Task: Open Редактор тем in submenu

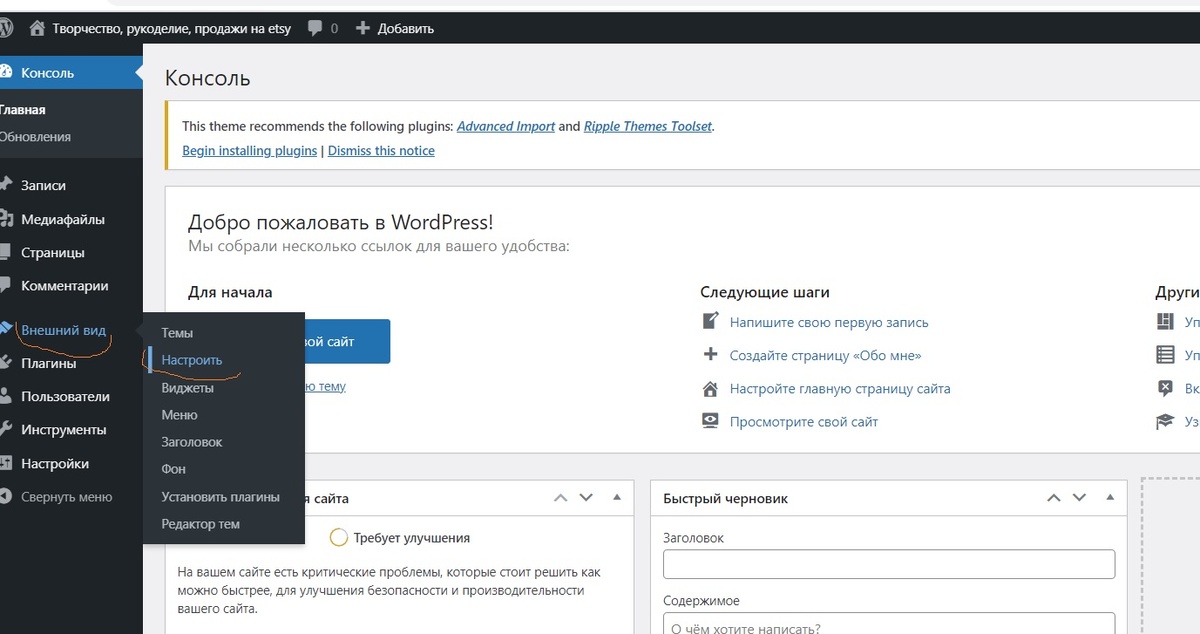Action: click(x=200, y=523)
